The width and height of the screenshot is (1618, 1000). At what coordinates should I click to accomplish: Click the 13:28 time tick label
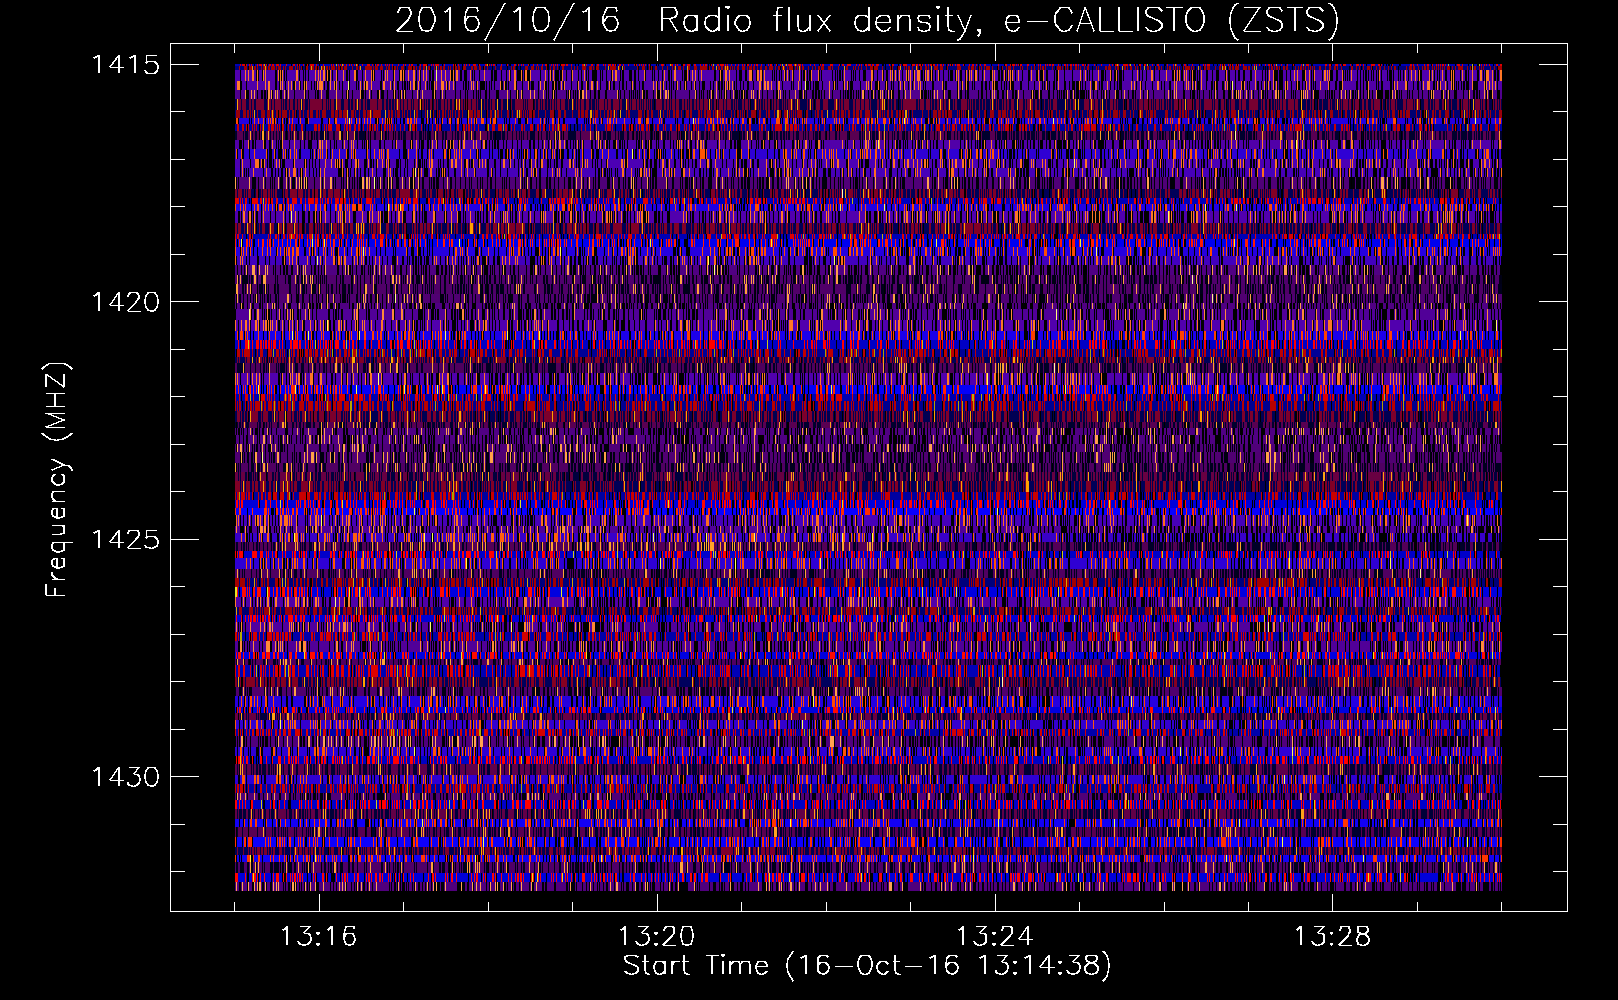1332,937
